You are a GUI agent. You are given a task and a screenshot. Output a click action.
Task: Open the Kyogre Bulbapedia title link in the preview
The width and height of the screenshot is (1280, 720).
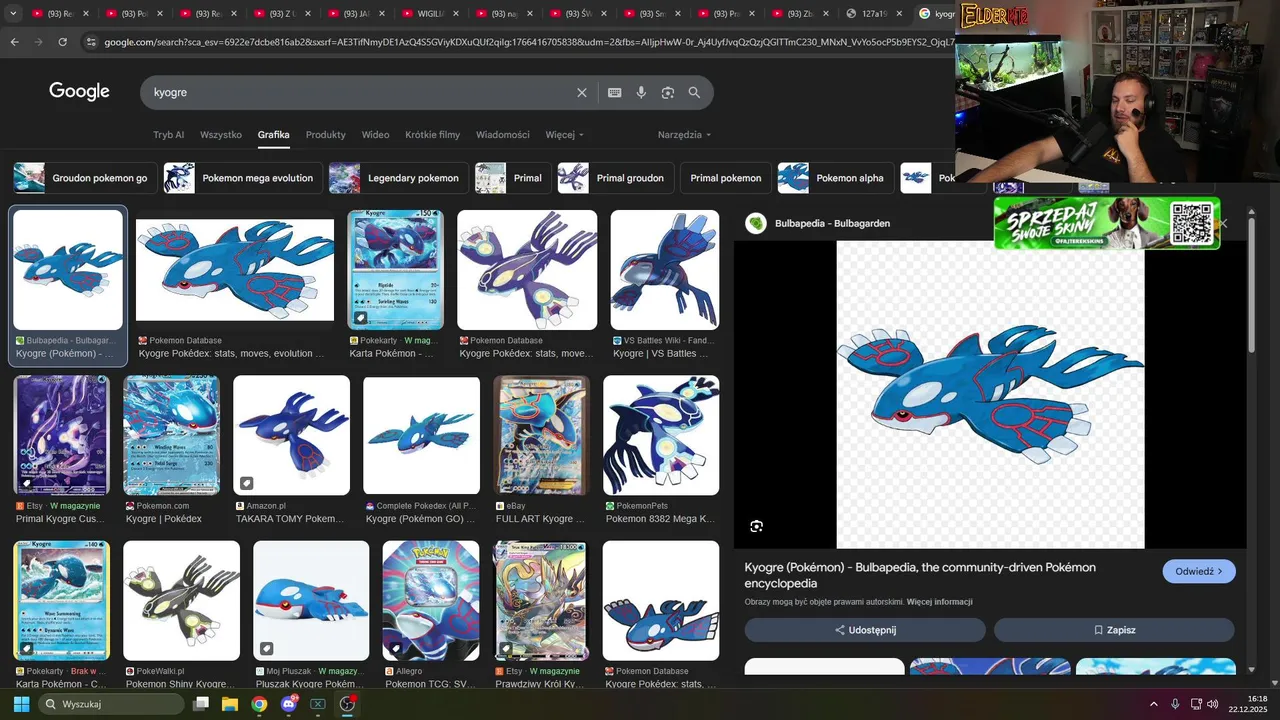point(920,575)
